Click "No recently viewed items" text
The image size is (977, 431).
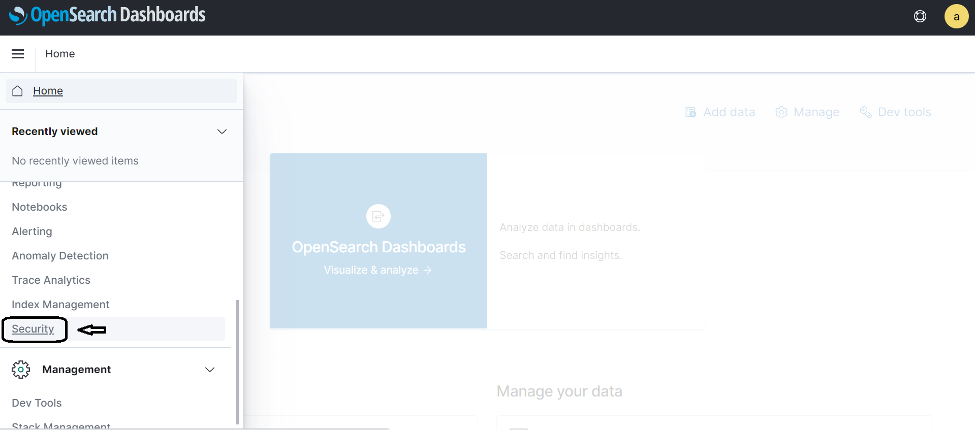pos(75,161)
